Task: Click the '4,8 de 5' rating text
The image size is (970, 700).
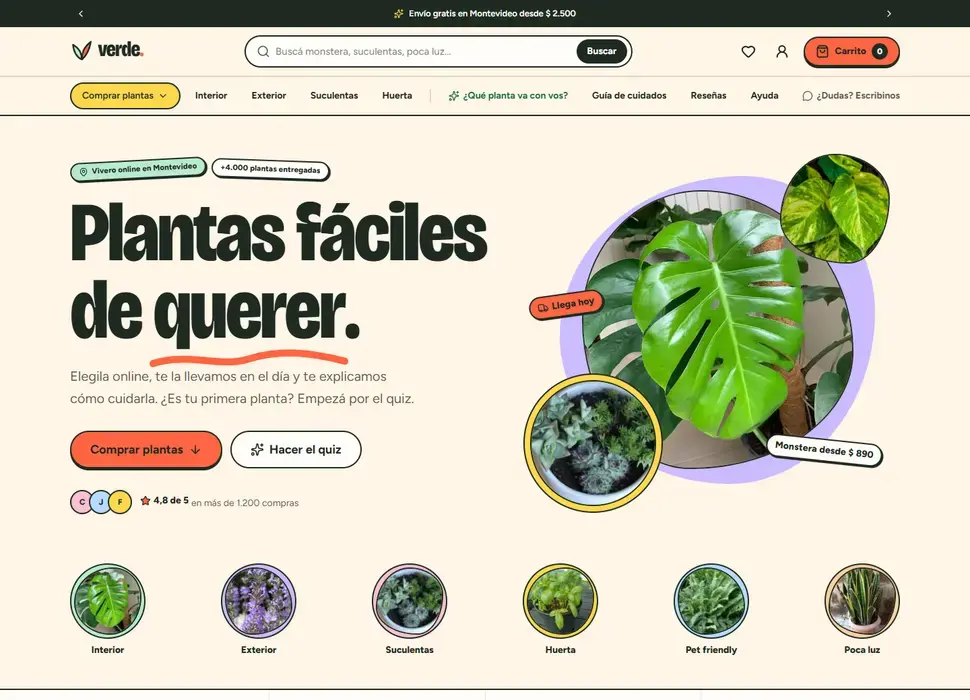Action: tap(171, 500)
